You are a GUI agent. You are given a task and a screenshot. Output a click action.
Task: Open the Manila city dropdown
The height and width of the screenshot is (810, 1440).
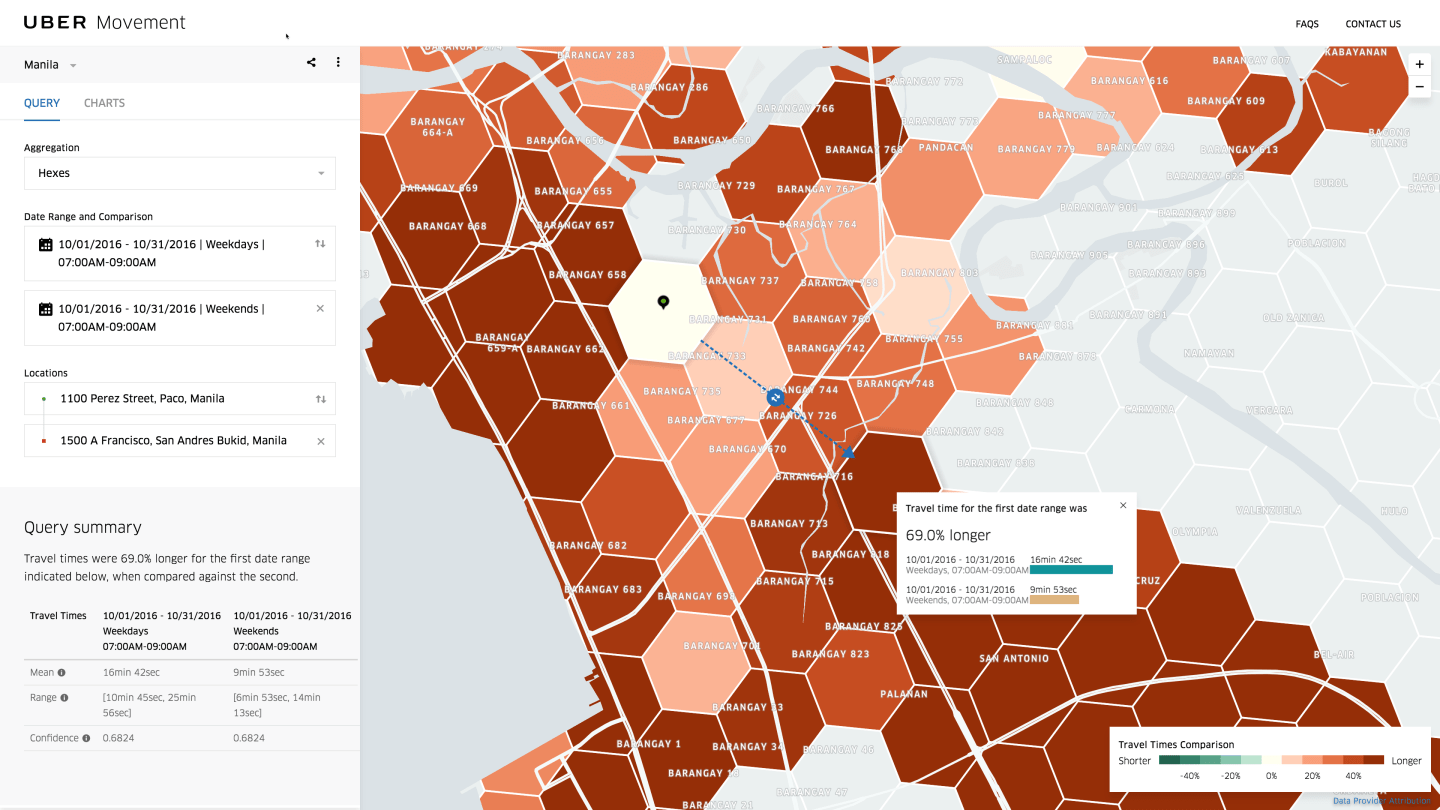(50, 65)
